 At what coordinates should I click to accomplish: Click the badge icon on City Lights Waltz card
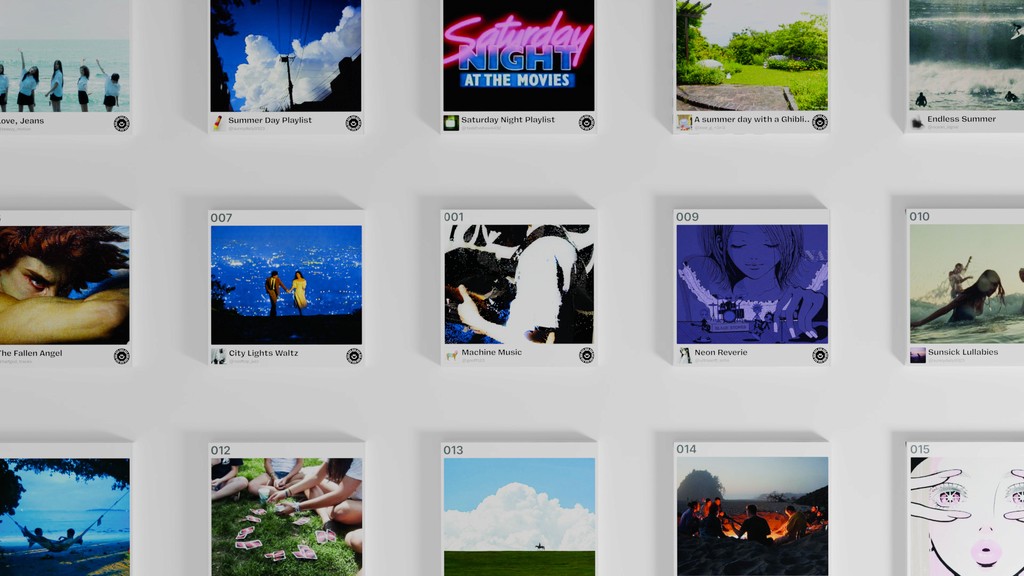pyautogui.click(x=354, y=355)
